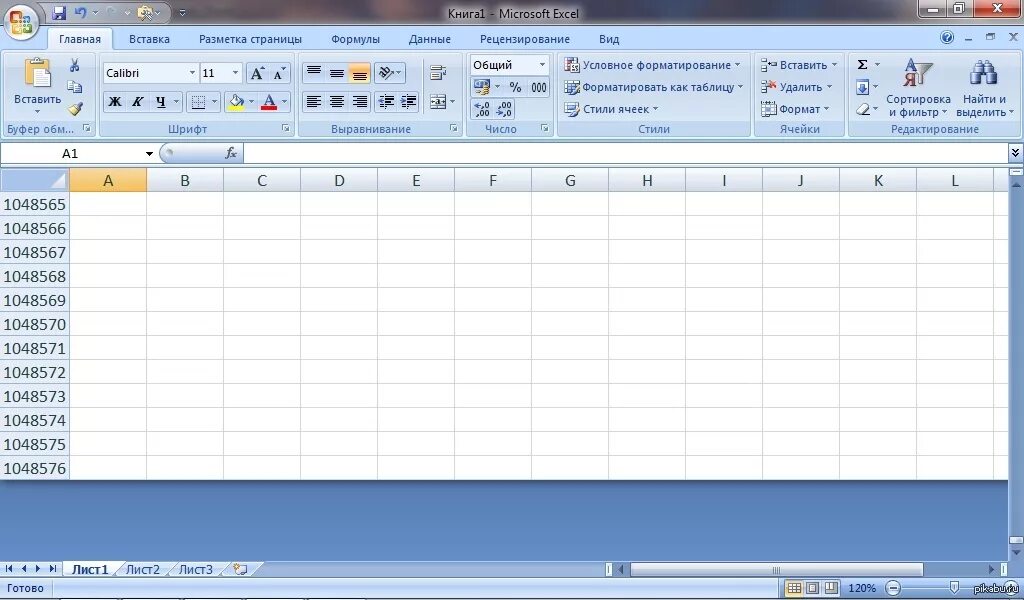
Task: Click AutoSum sigma icon
Action: [x=863, y=65]
